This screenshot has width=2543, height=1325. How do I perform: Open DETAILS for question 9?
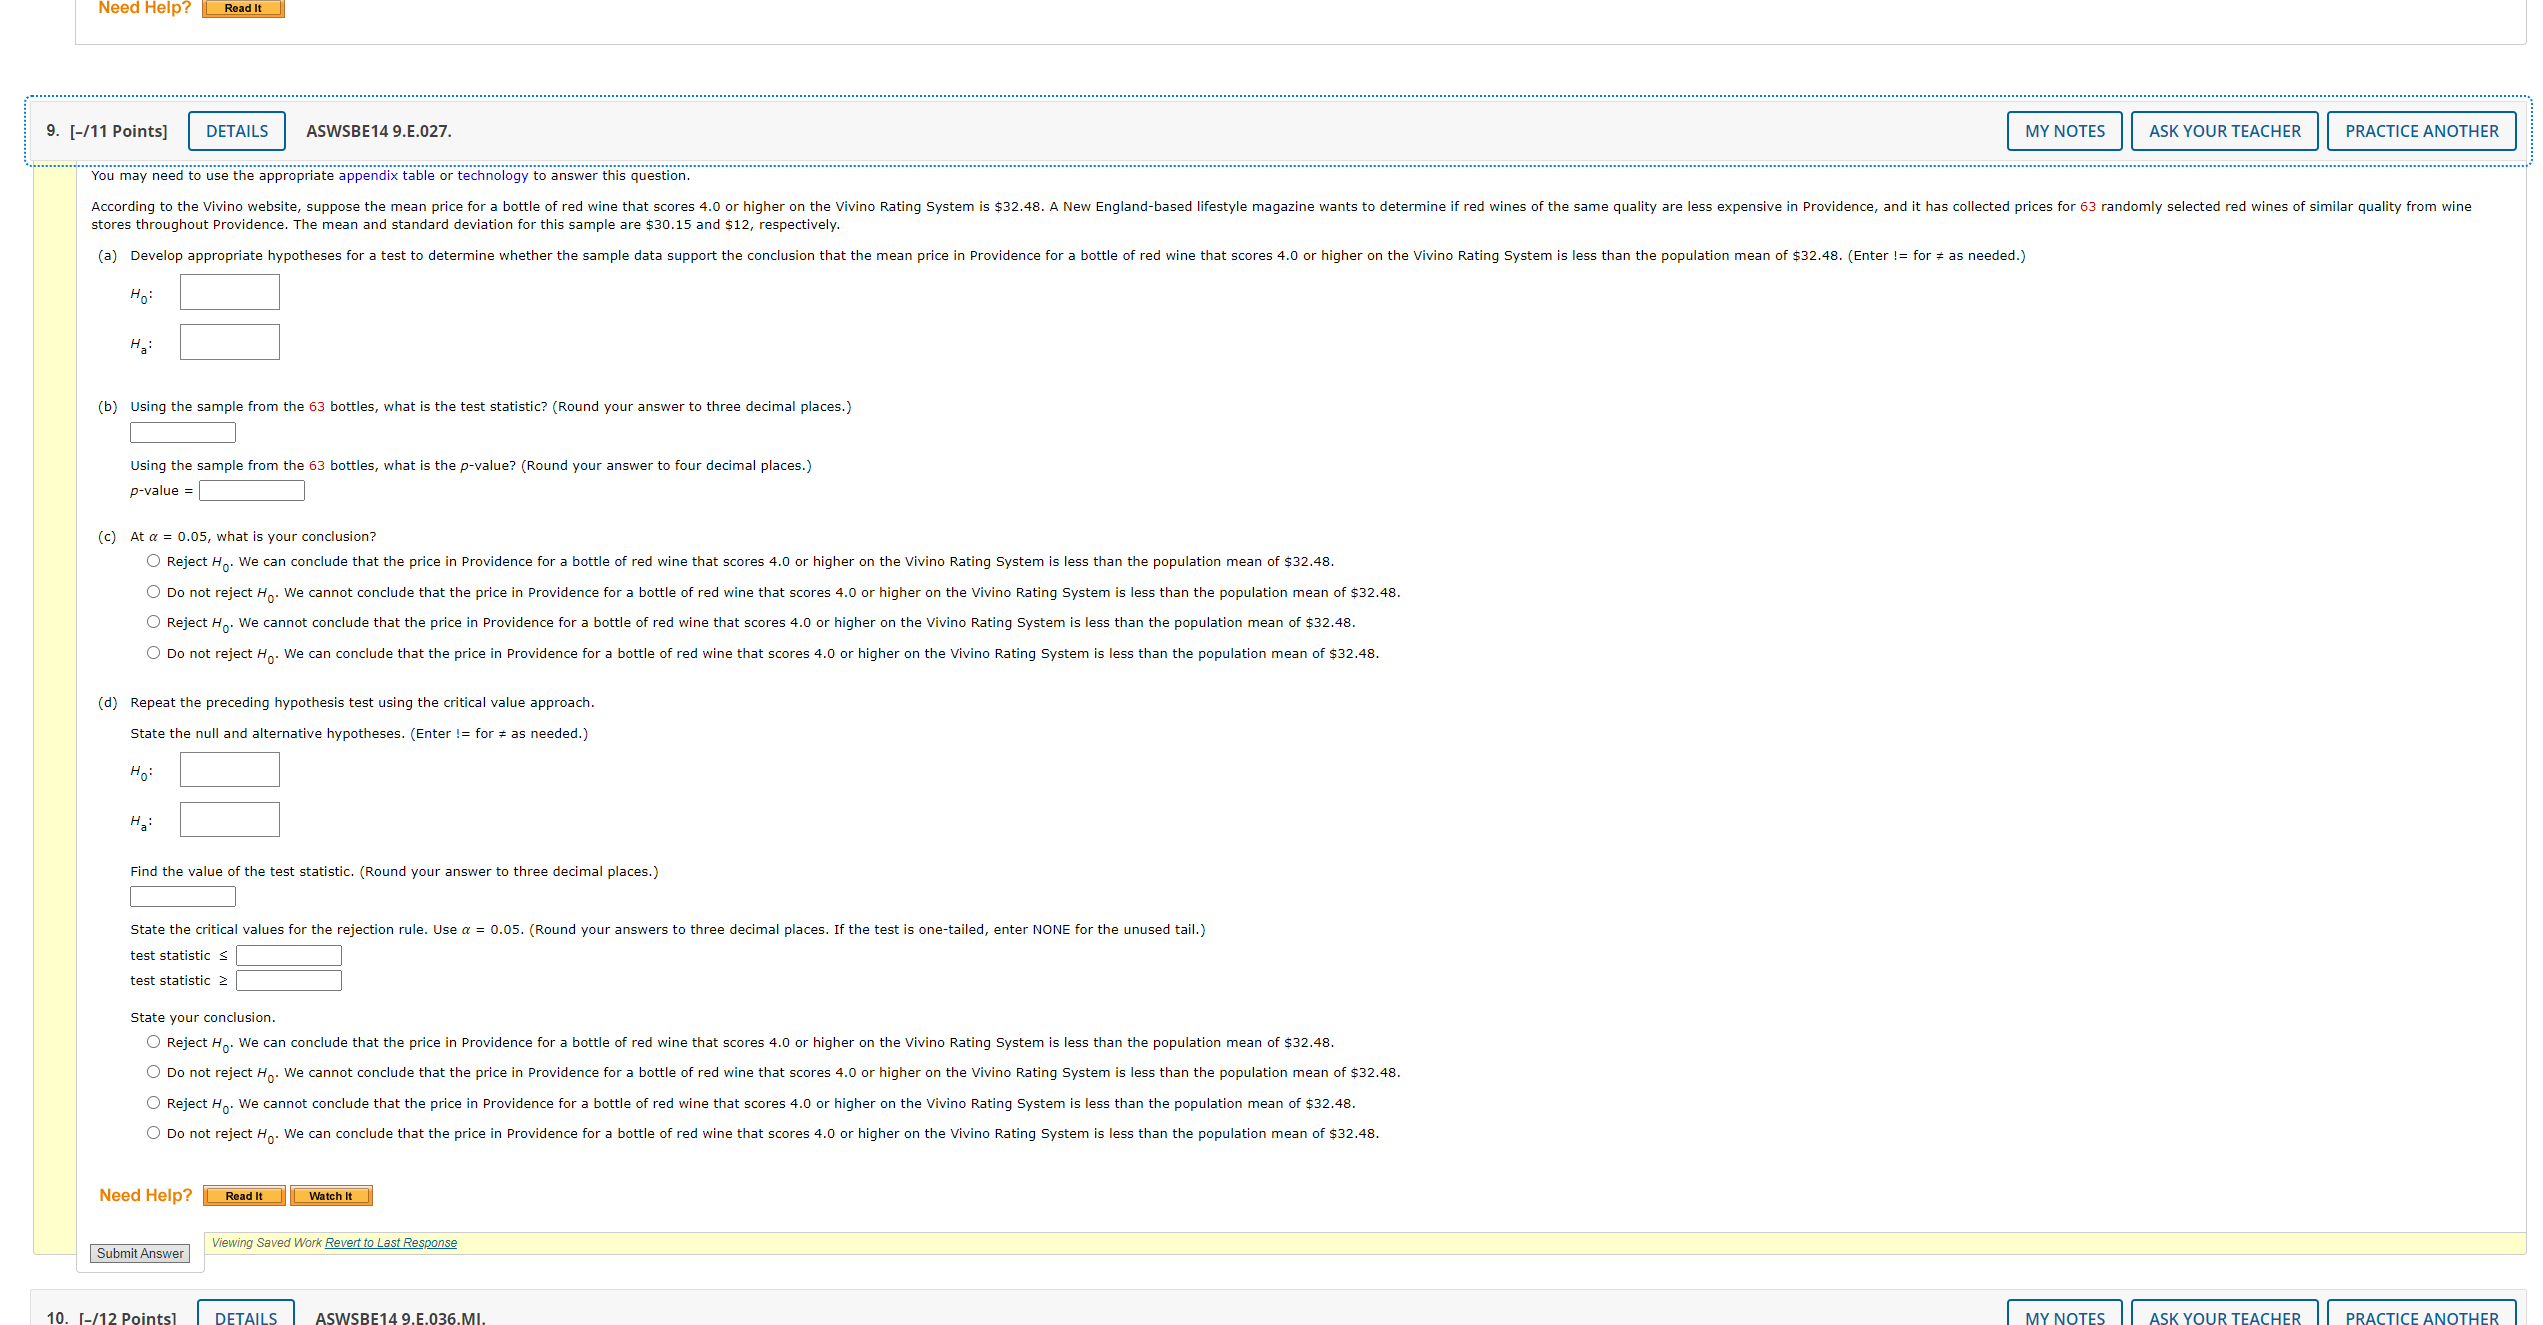pos(237,131)
